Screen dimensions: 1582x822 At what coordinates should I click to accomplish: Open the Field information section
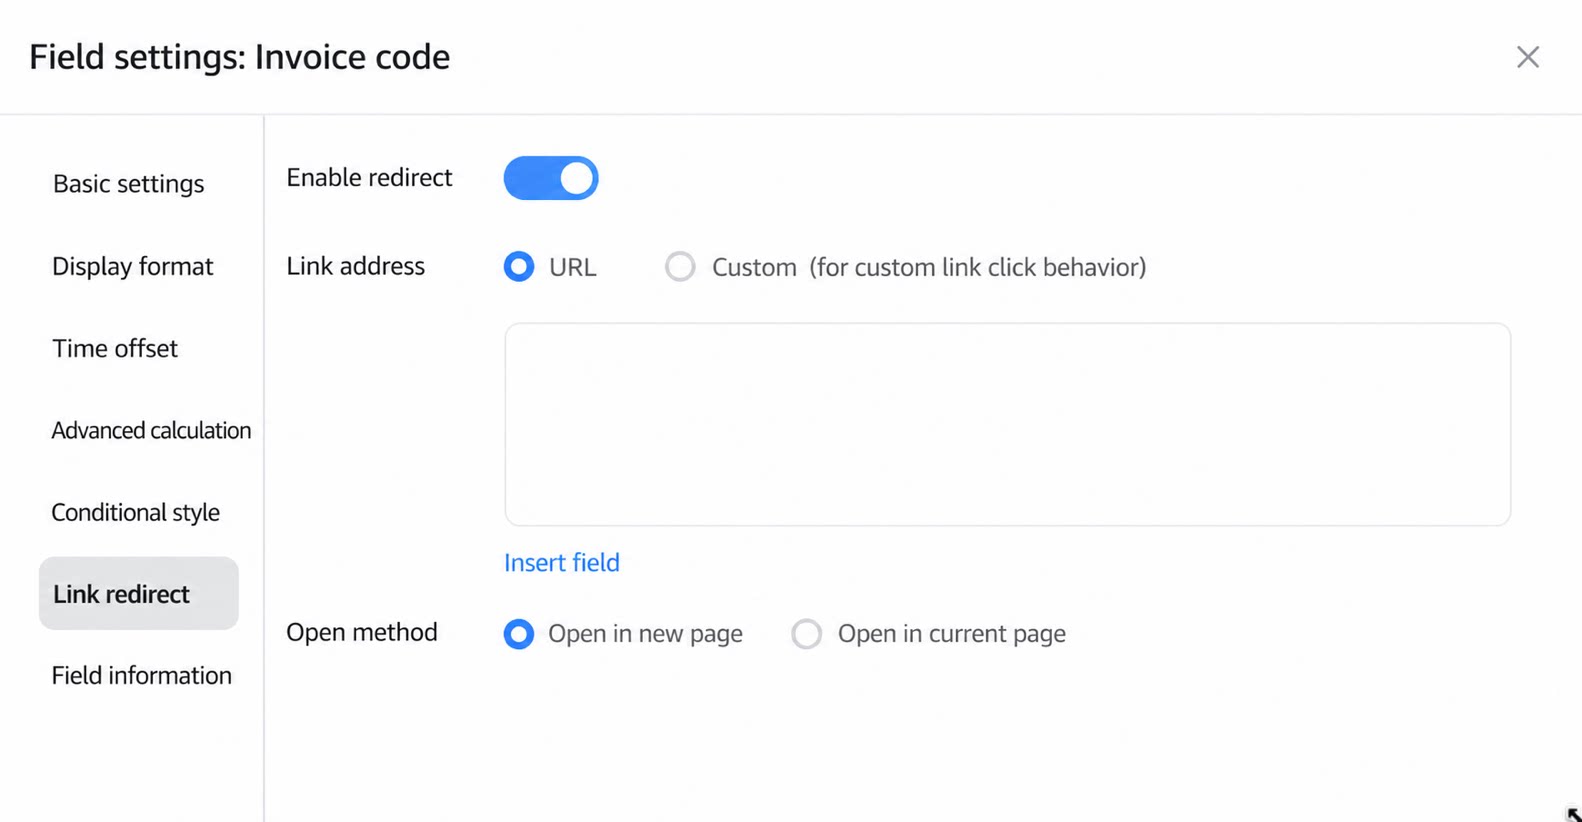141,676
